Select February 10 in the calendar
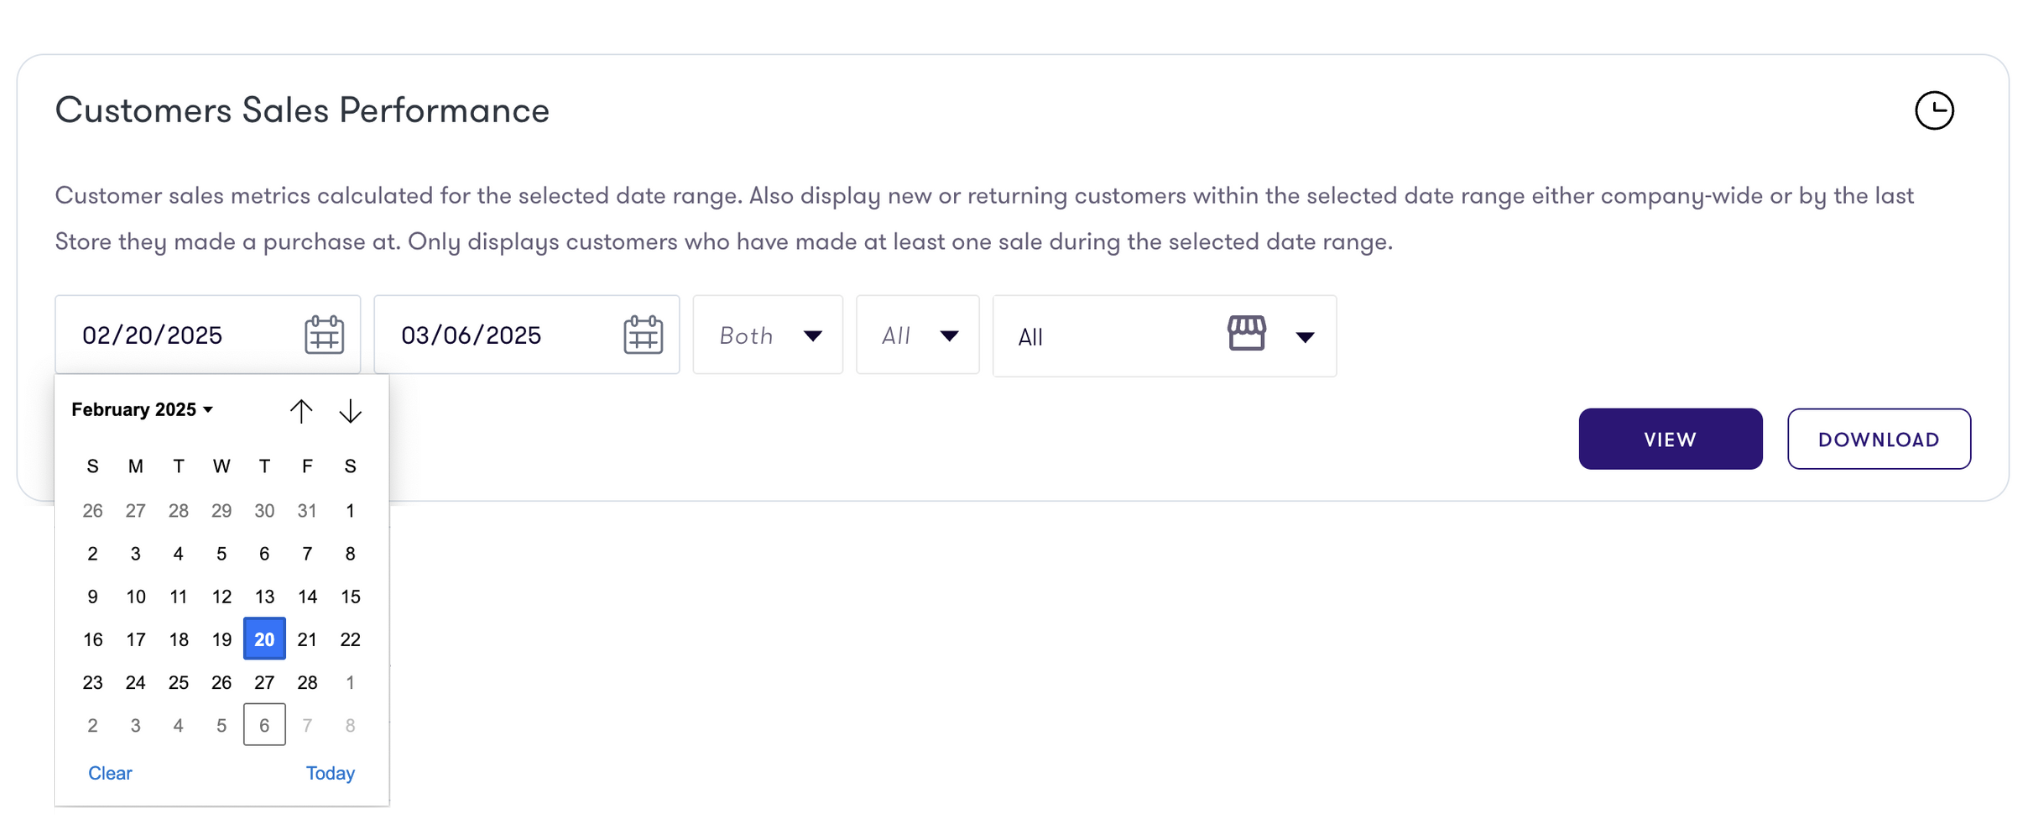 tap(136, 597)
